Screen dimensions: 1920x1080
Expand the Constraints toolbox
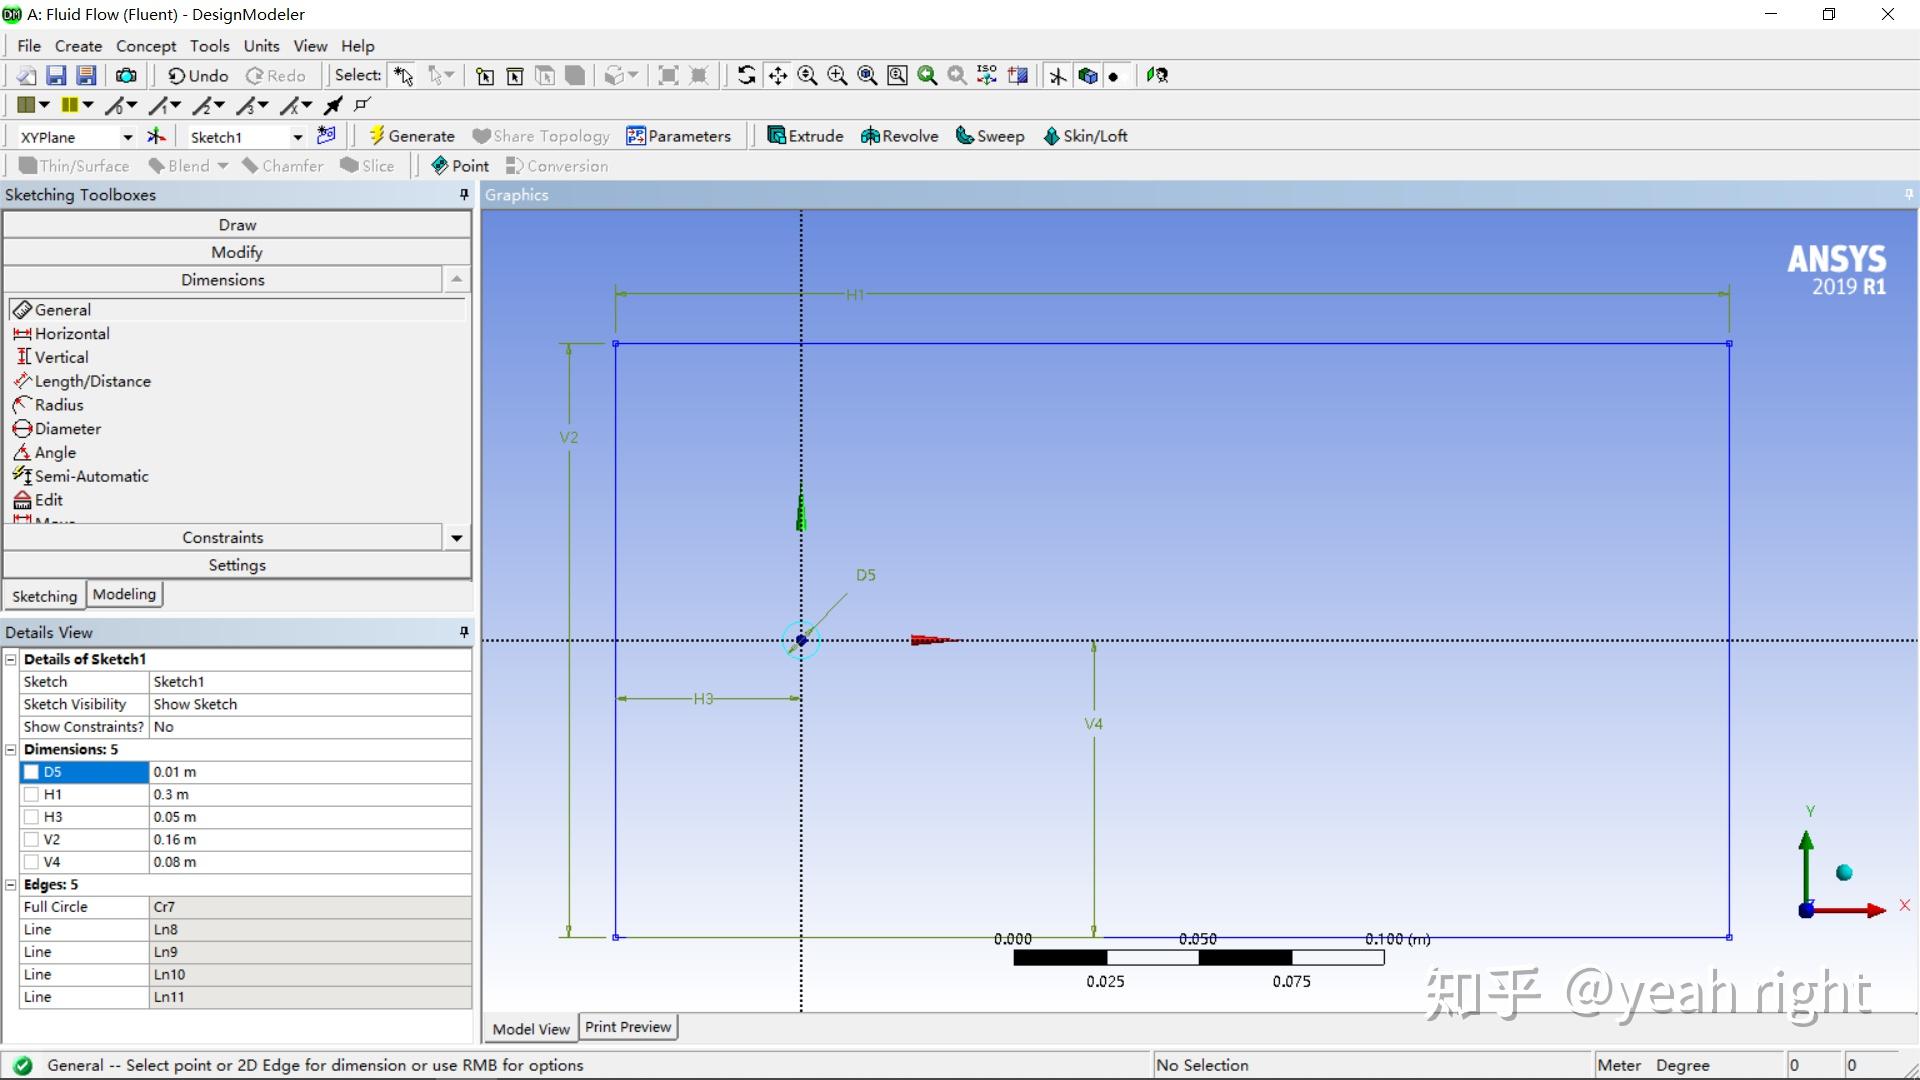click(x=222, y=538)
